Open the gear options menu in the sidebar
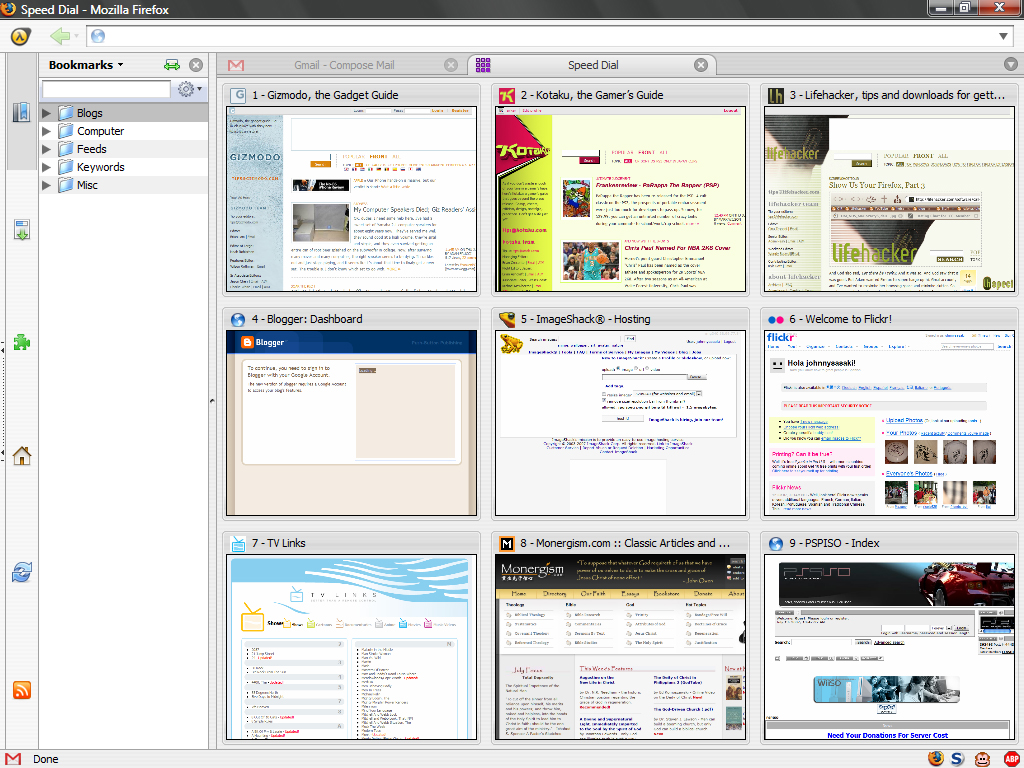 [189, 89]
